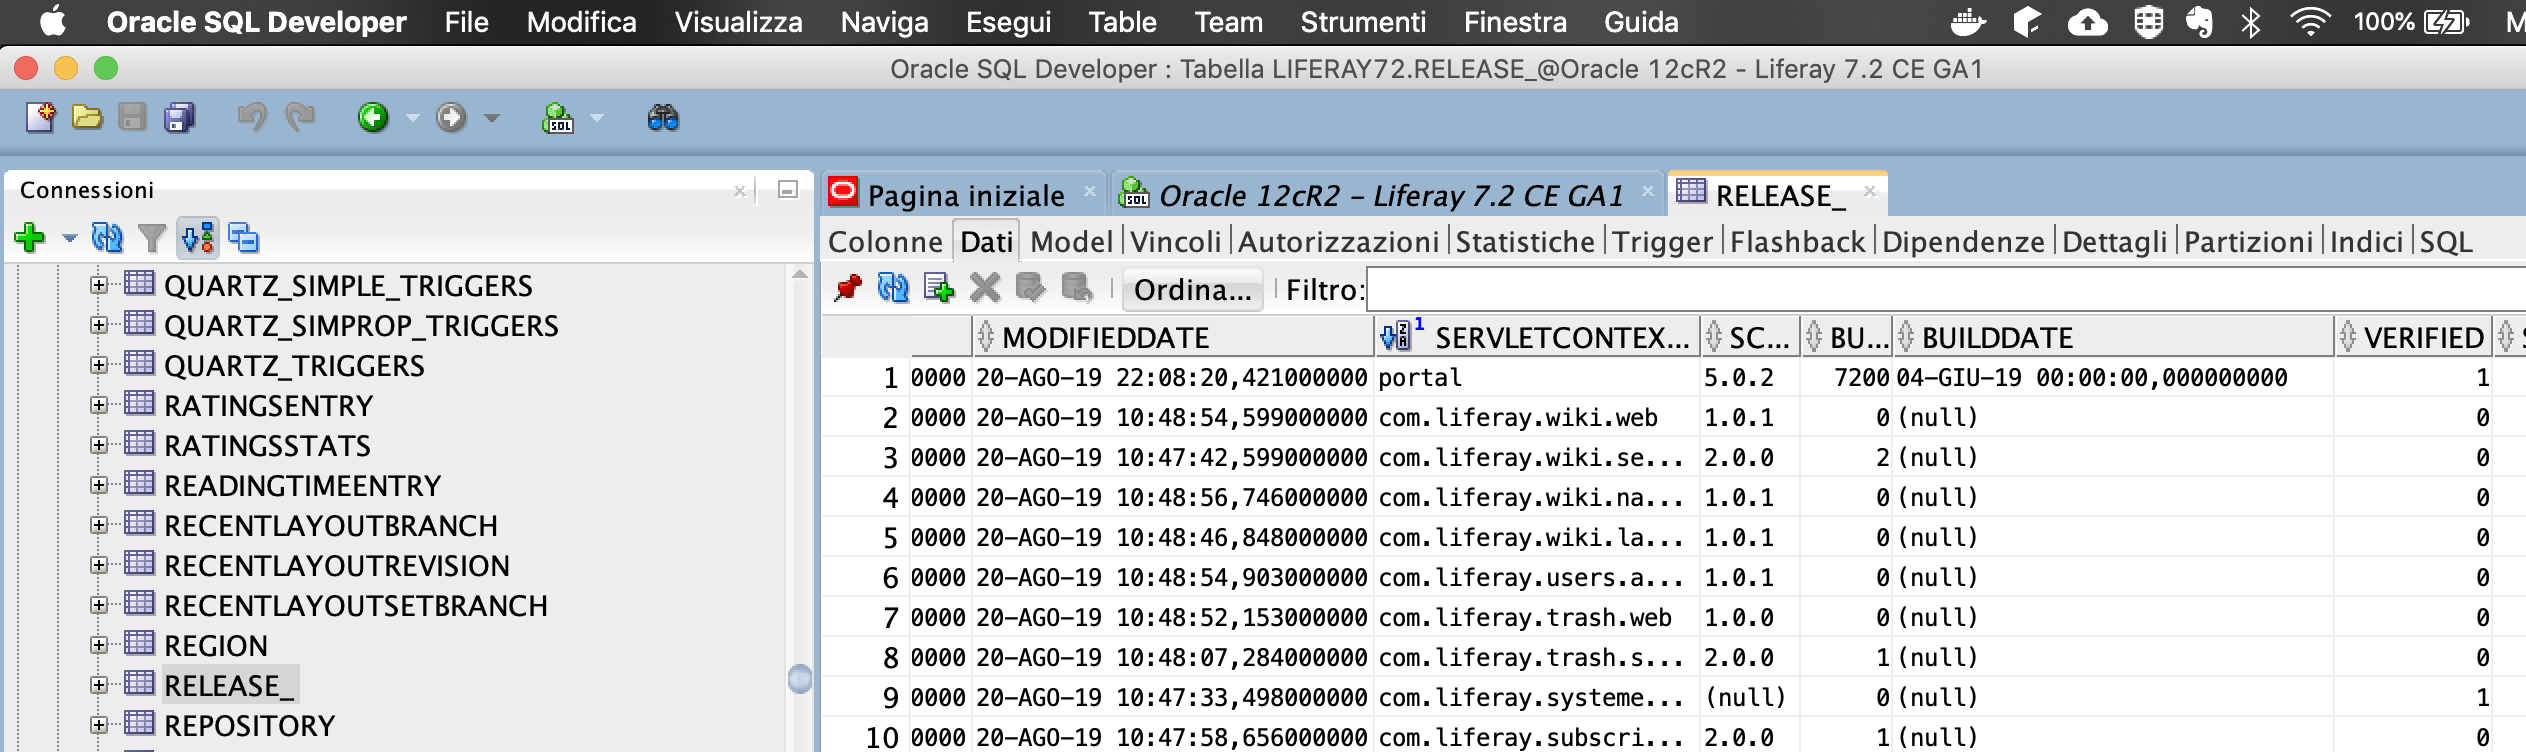This screenshot has width=2526, height=752.
Task: Navigate back with the green arrow
Action: click(373, 118)
